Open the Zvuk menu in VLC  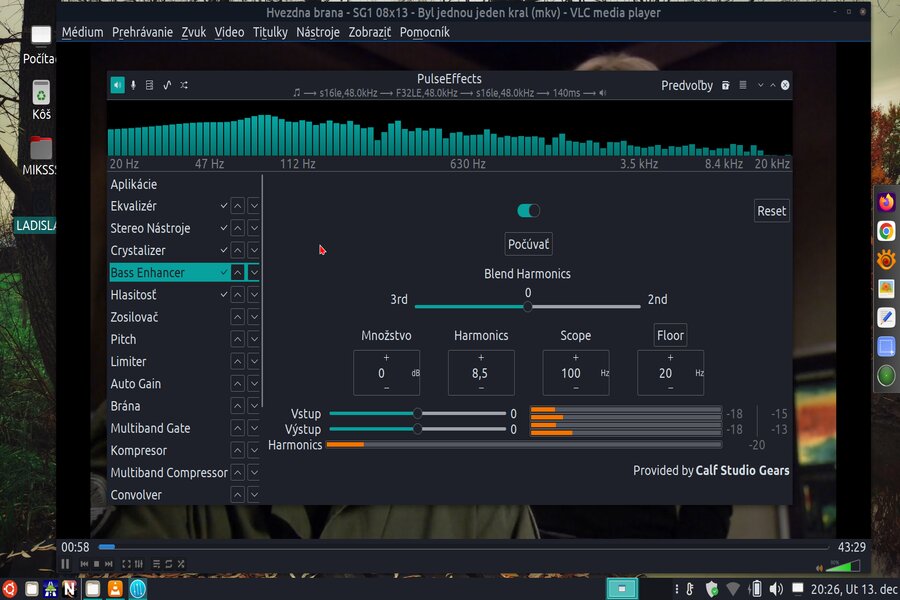point(193,32)
